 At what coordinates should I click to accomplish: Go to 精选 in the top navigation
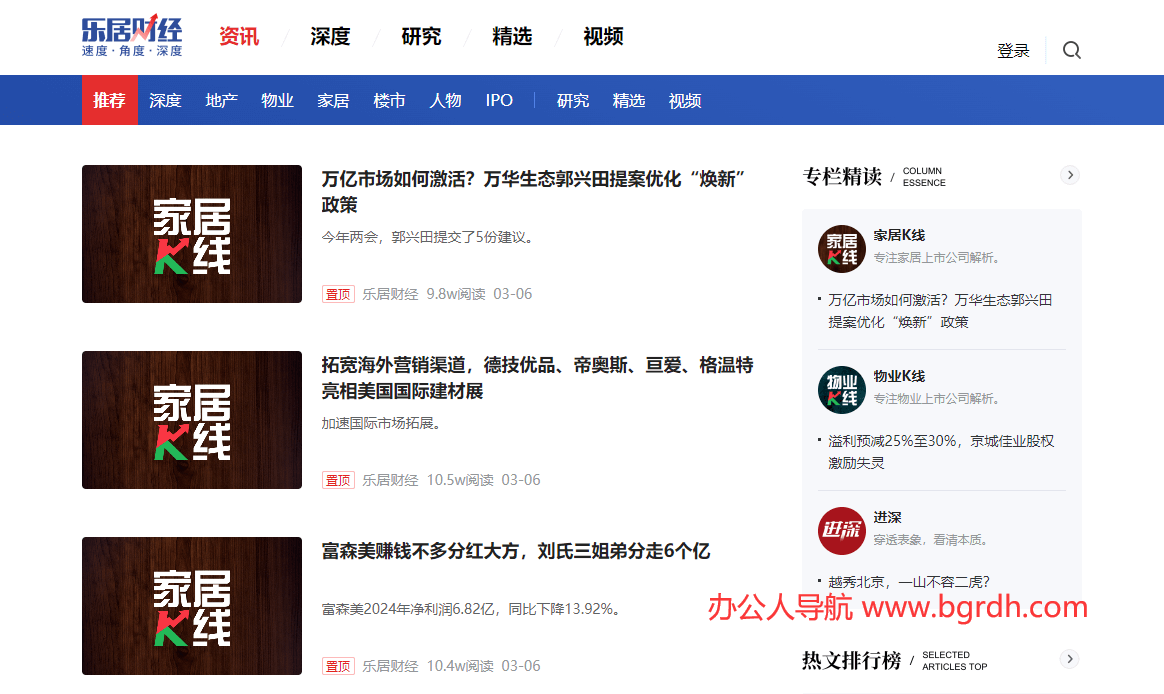click(512, 36)
